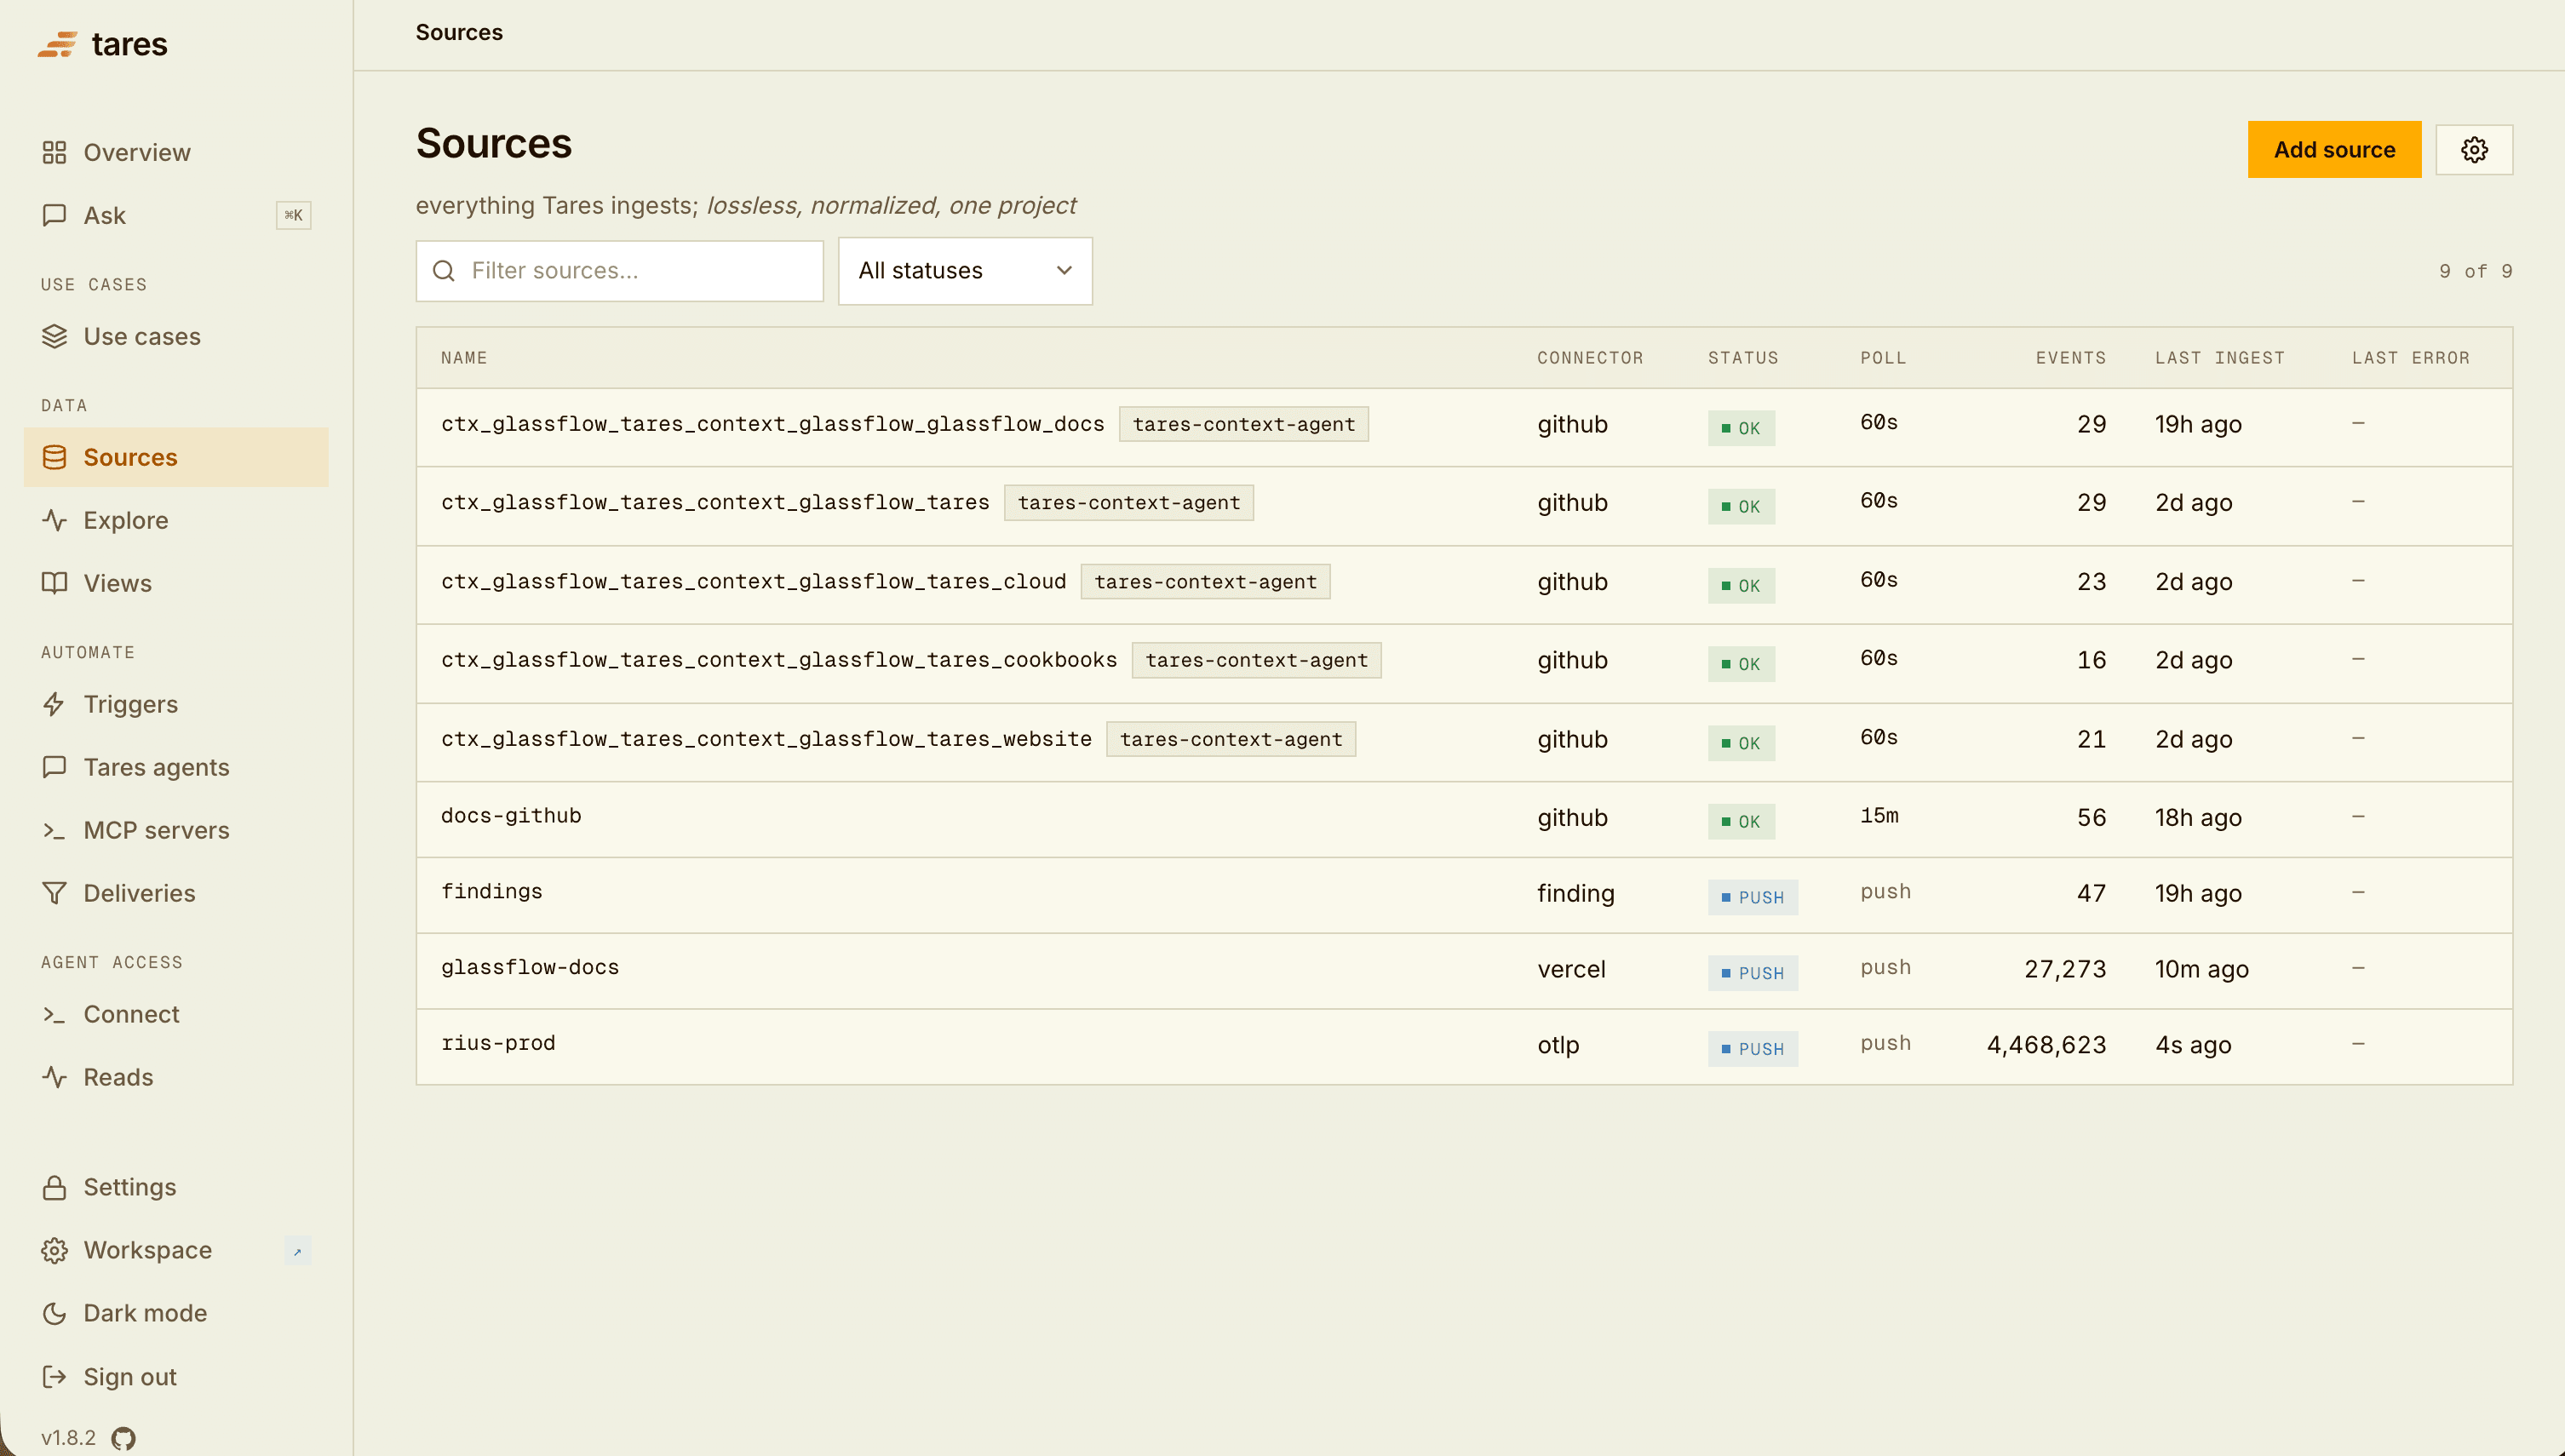The width and height of the screenshot is (2565, 1456).
Task: Click PUSH badge on findings row
Action: tap(1752, 898)
